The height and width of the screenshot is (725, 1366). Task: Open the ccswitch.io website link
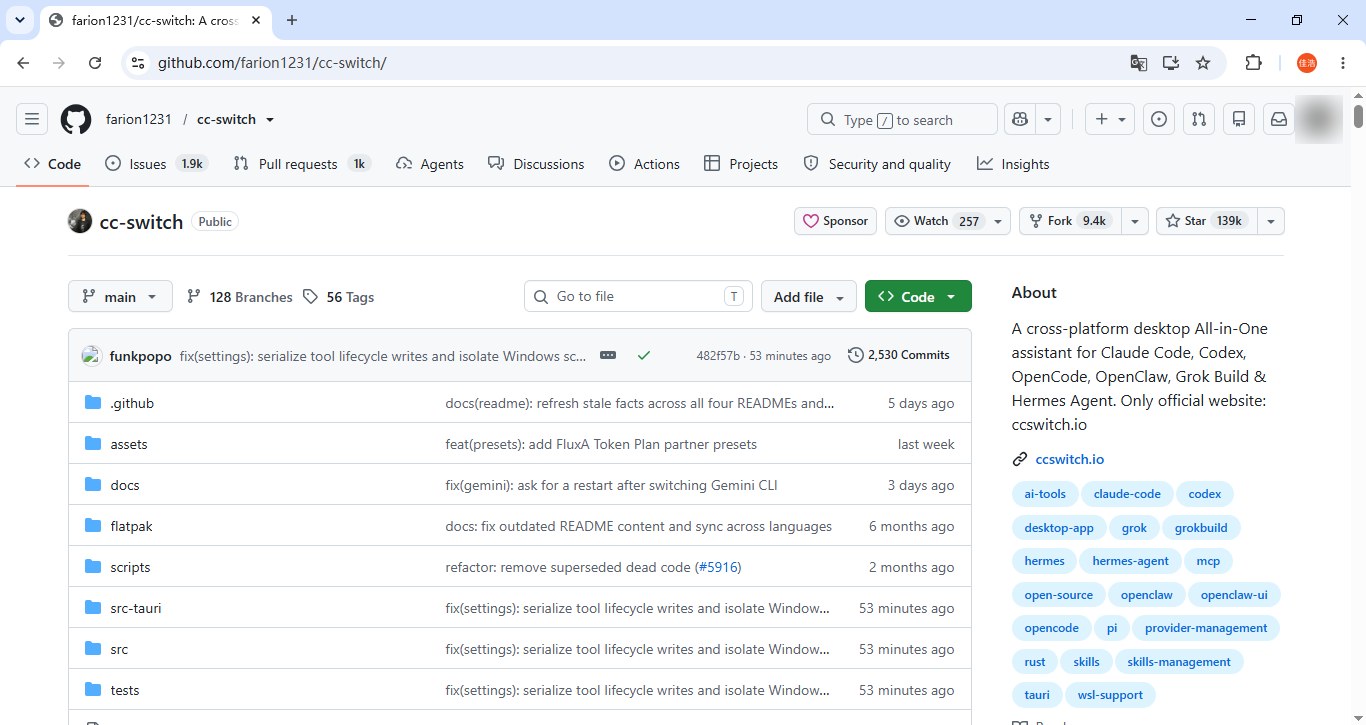1070,459
